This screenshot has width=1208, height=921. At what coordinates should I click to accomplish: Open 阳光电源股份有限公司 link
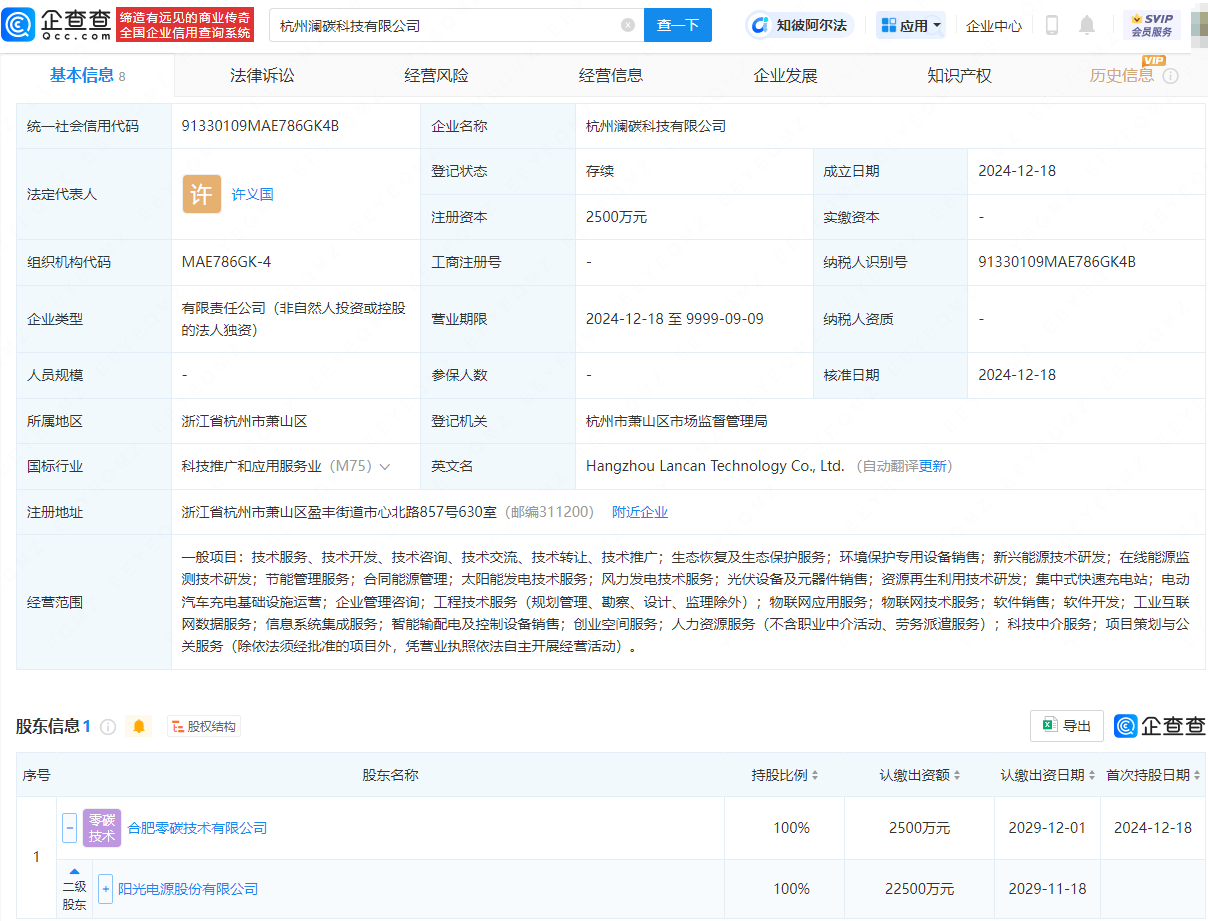tap(188, 889)
